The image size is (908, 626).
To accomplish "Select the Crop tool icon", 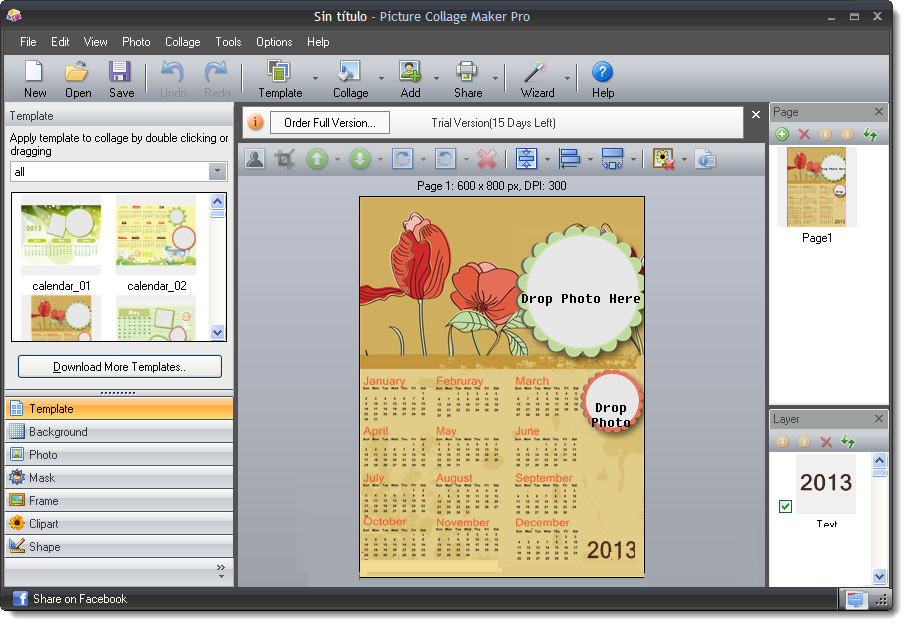I will 285,159.
